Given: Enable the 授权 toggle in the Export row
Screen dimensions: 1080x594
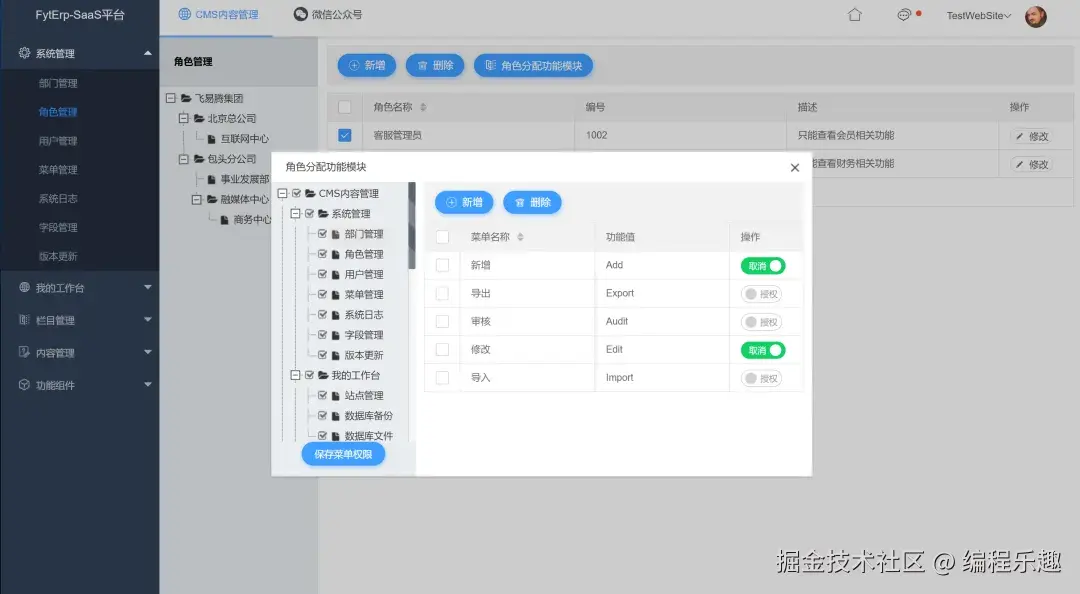Looking at the screenshot, I should (x=761, y=293).
